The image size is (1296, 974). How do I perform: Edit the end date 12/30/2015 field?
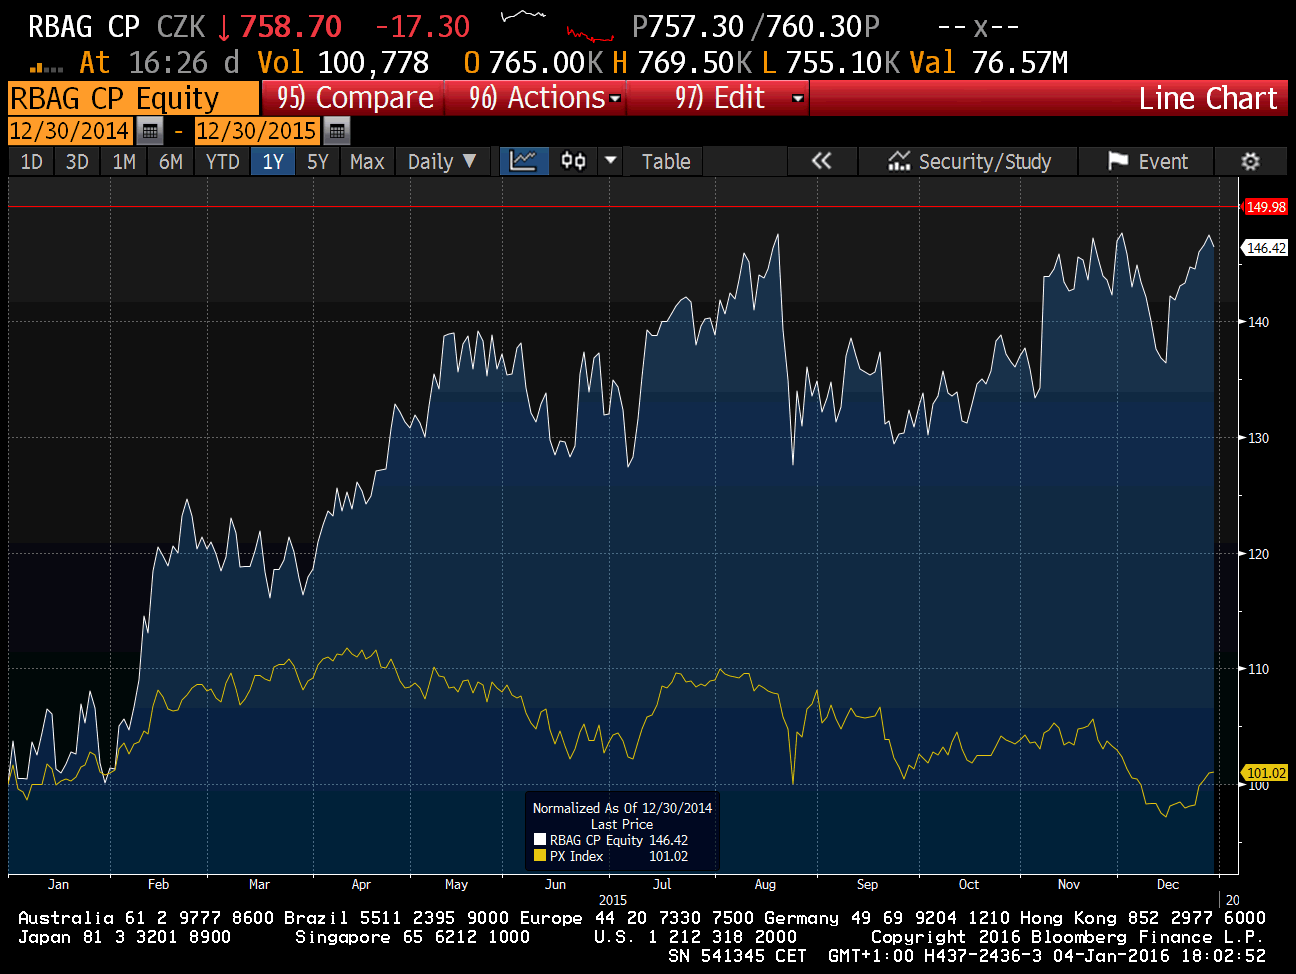[x=257, y=131]
